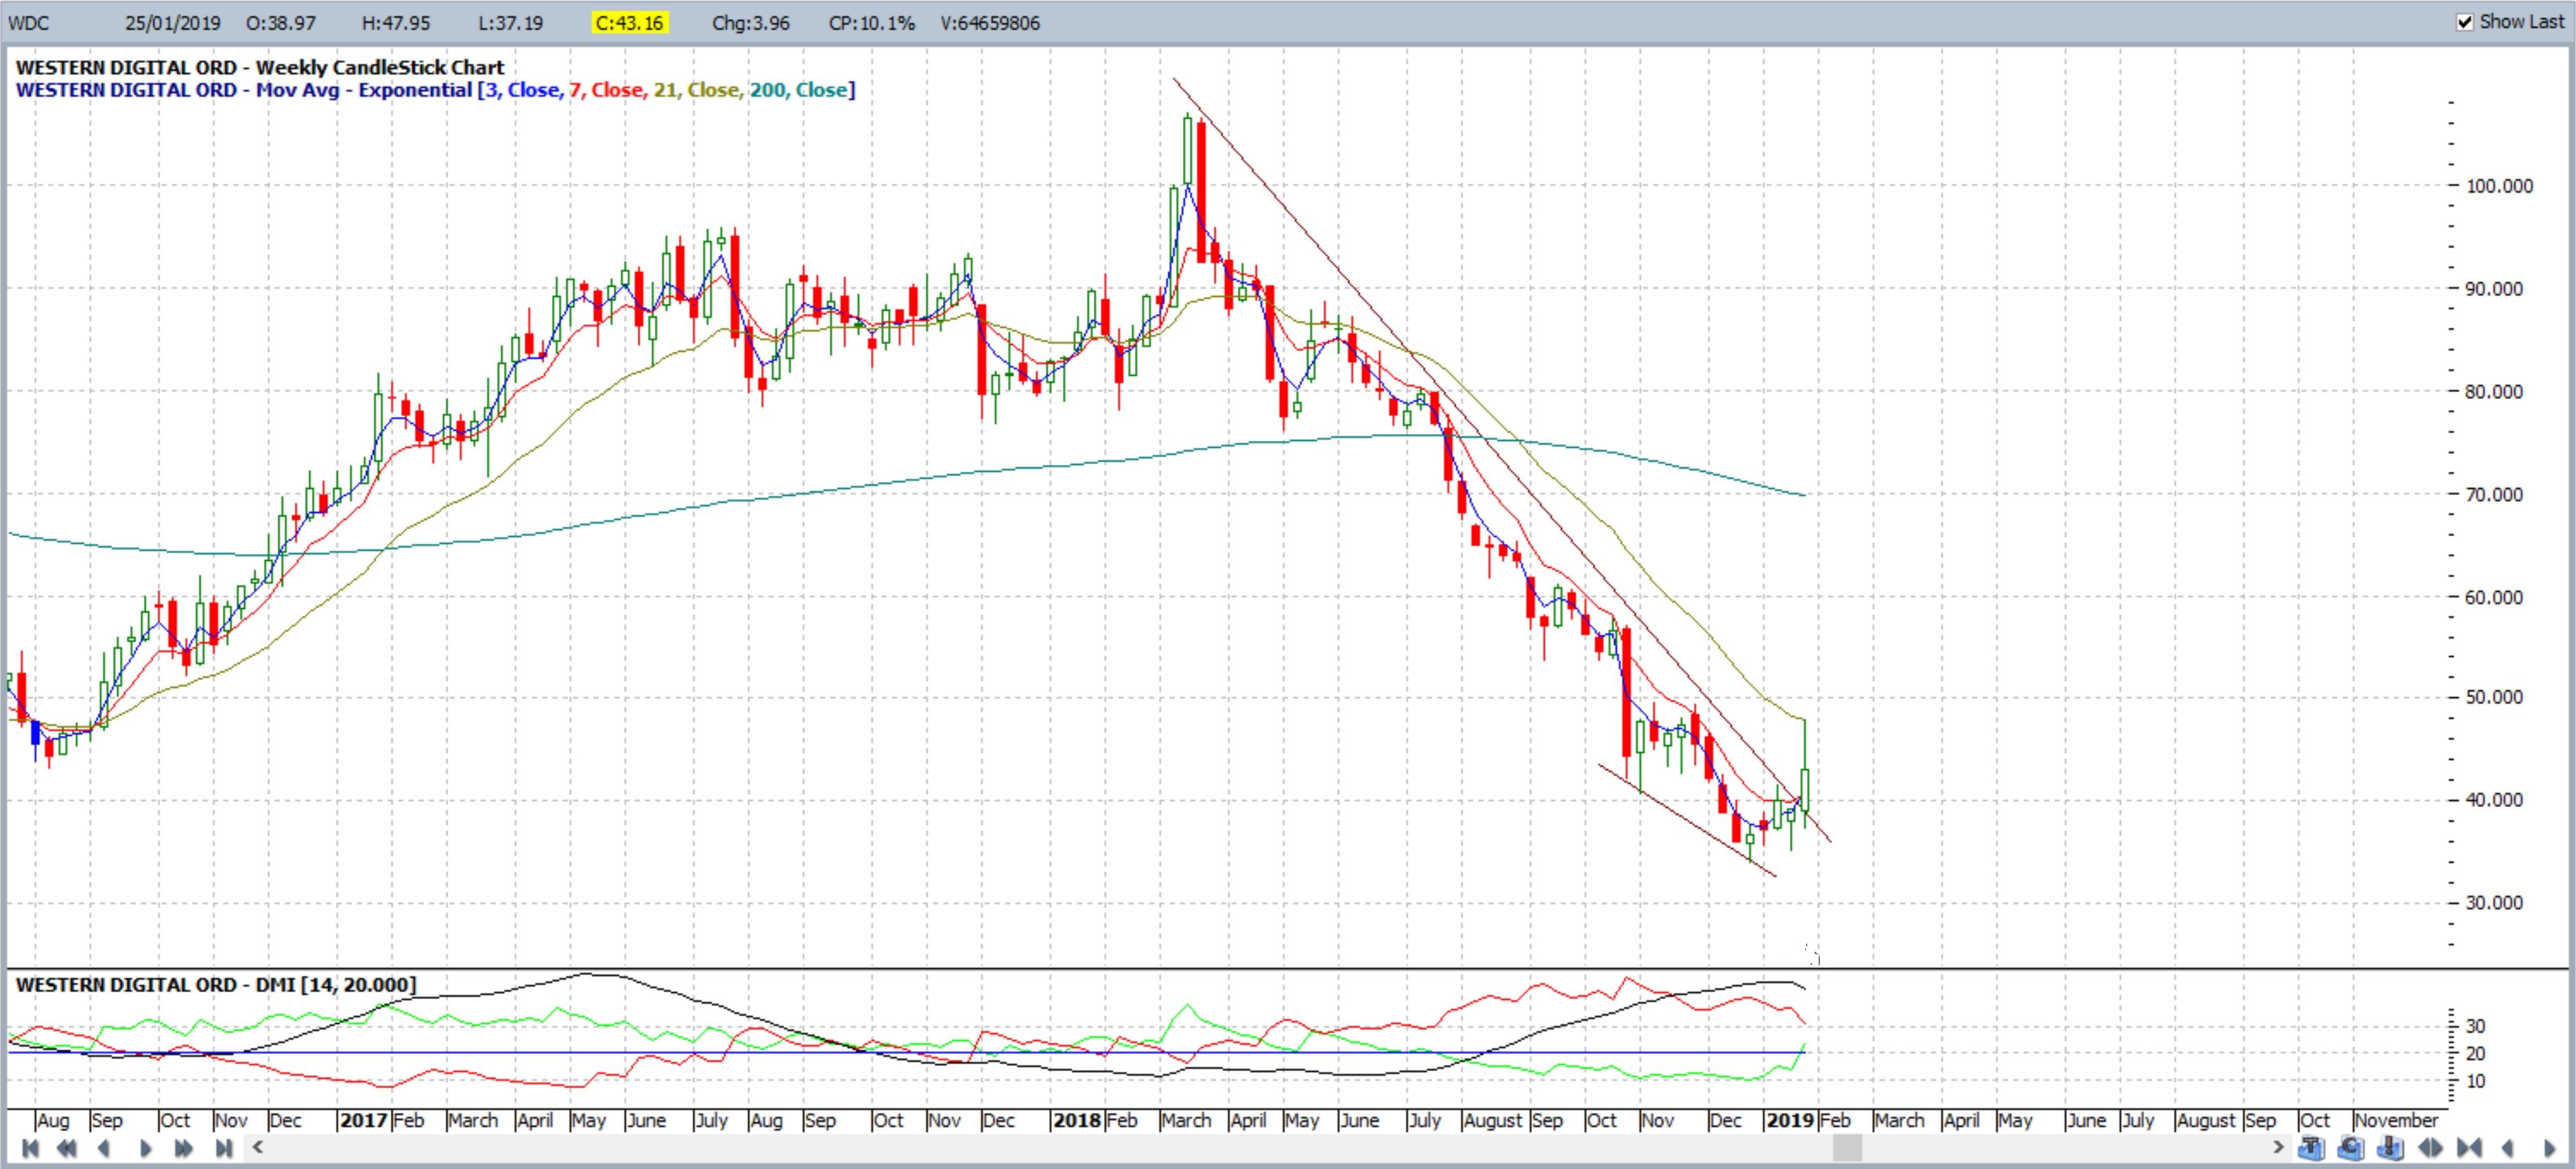This screenshot has height=1169, width=2576.
Task: Click the 100.000 price axis label
Action: click(2499, 186)
